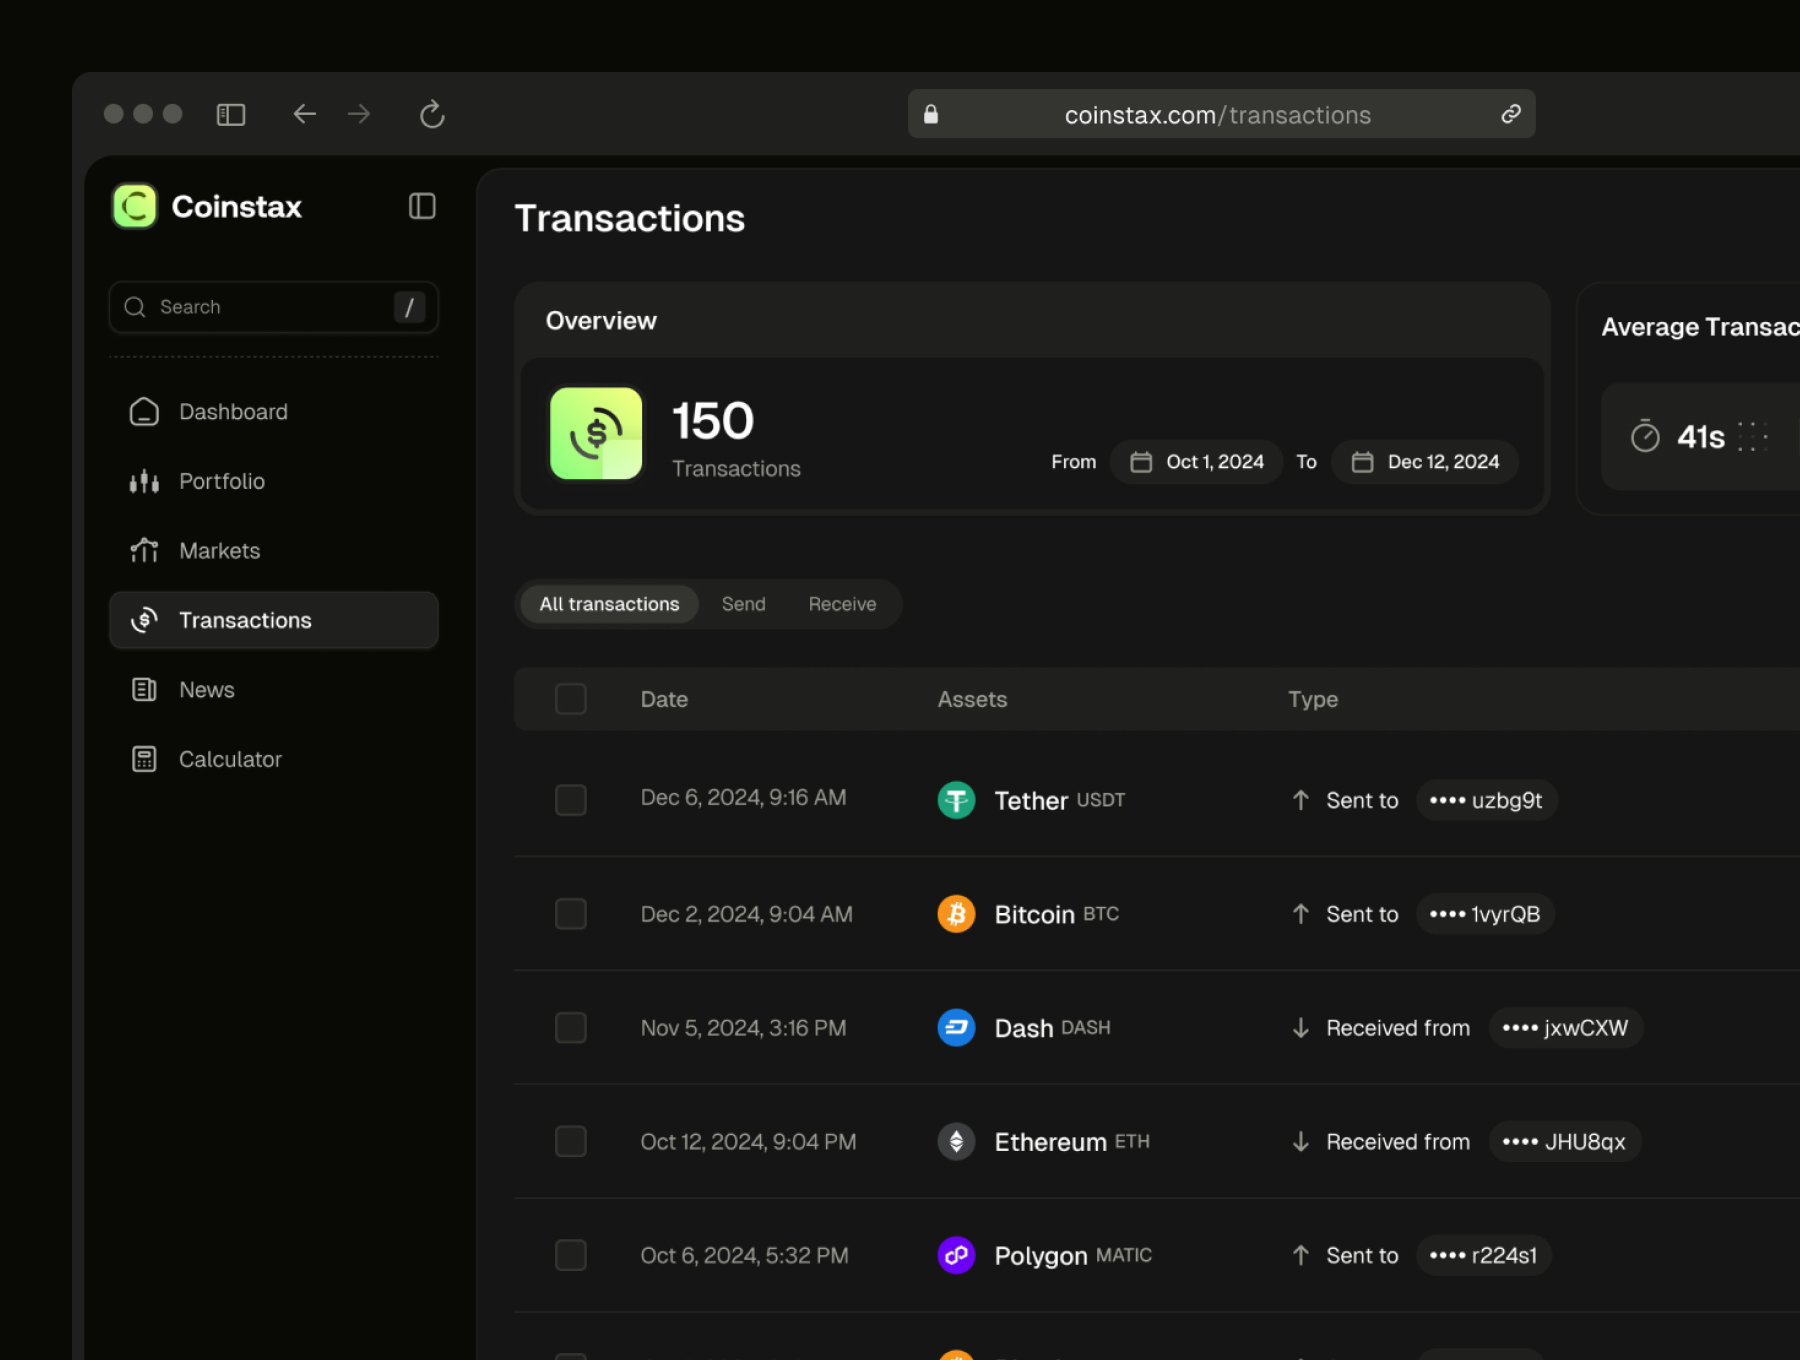The height and width of the screenshot is (1360, 1800).
Task: Click the slash shortcut key badge
Action: [409, 307]
